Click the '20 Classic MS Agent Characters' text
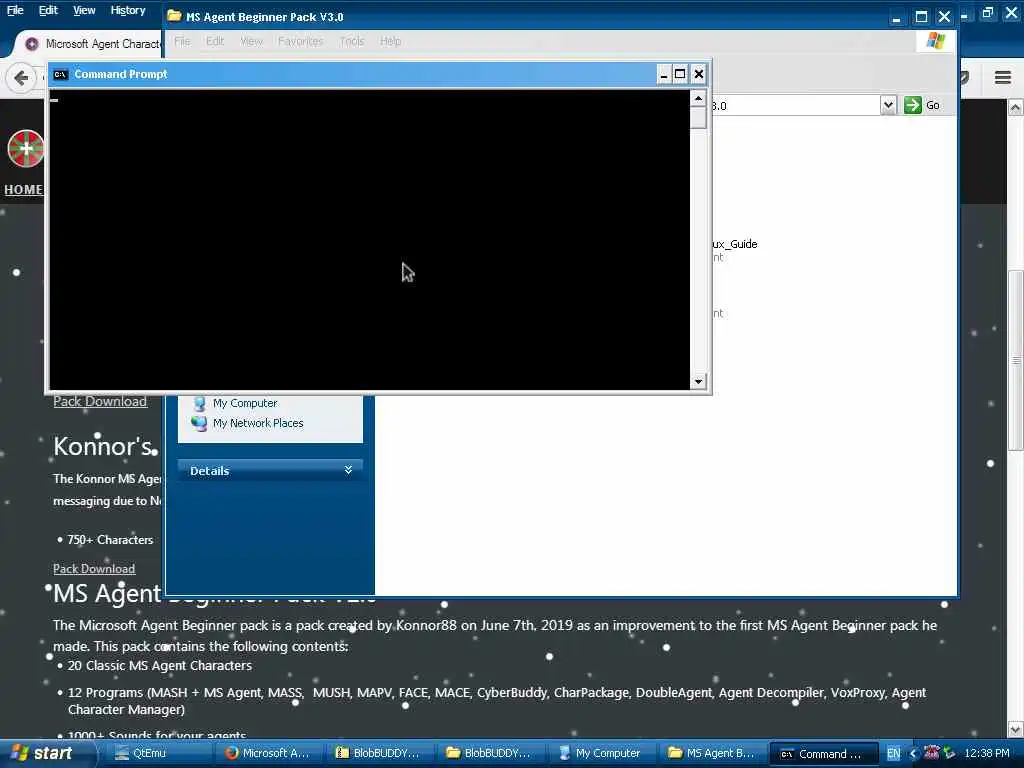 click(159, 665)
